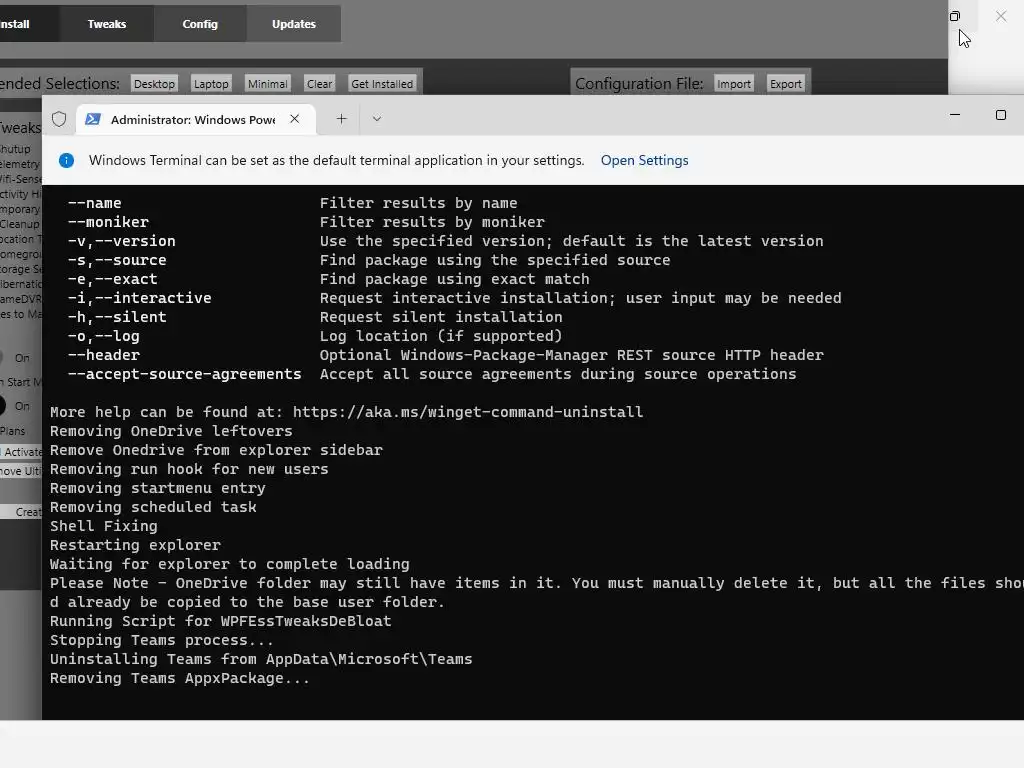Image resolution: width=1024 pixels, height=768 pixels.
Task: Click the Minimal recommended selection button
Action: (x=268, y=84)
